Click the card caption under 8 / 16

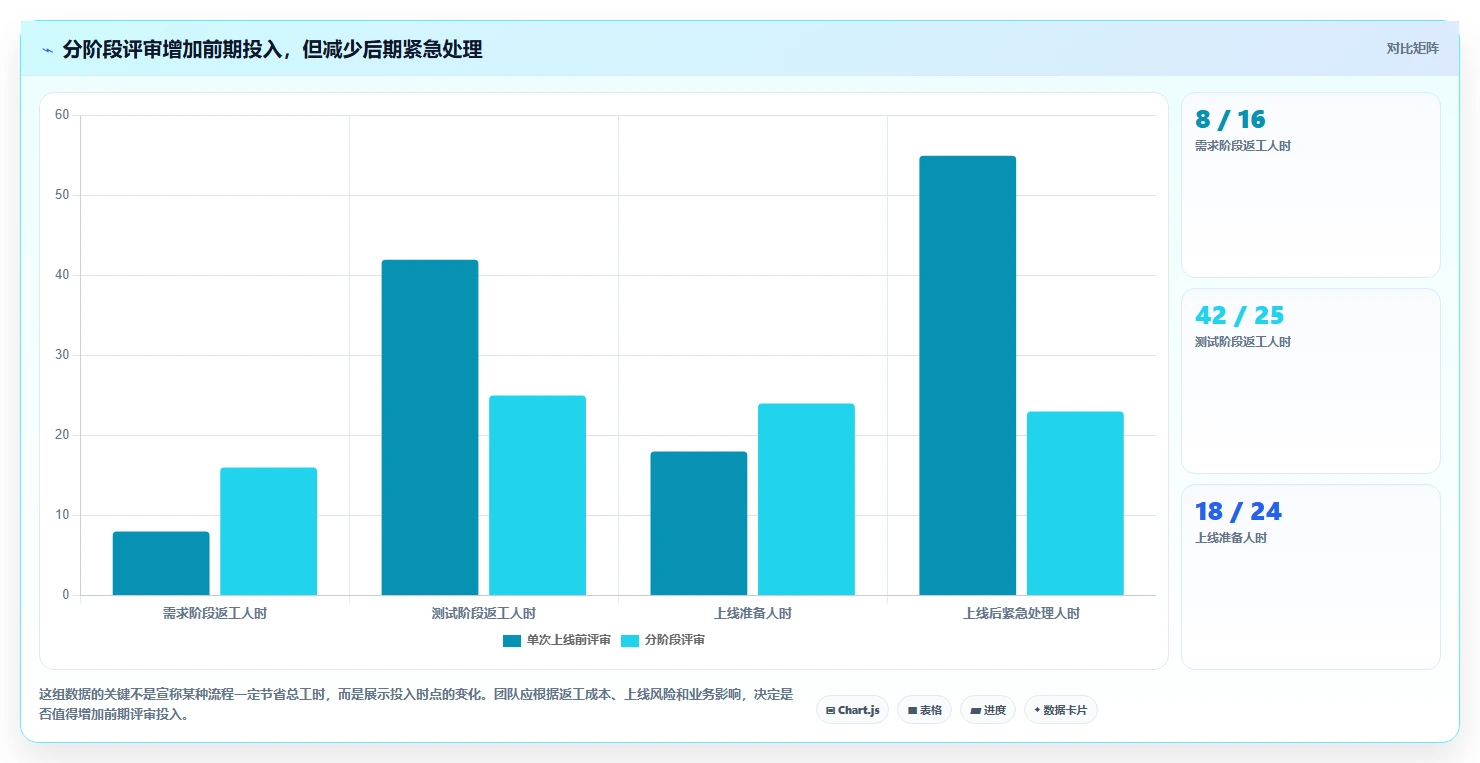[x=1243, y=146]
